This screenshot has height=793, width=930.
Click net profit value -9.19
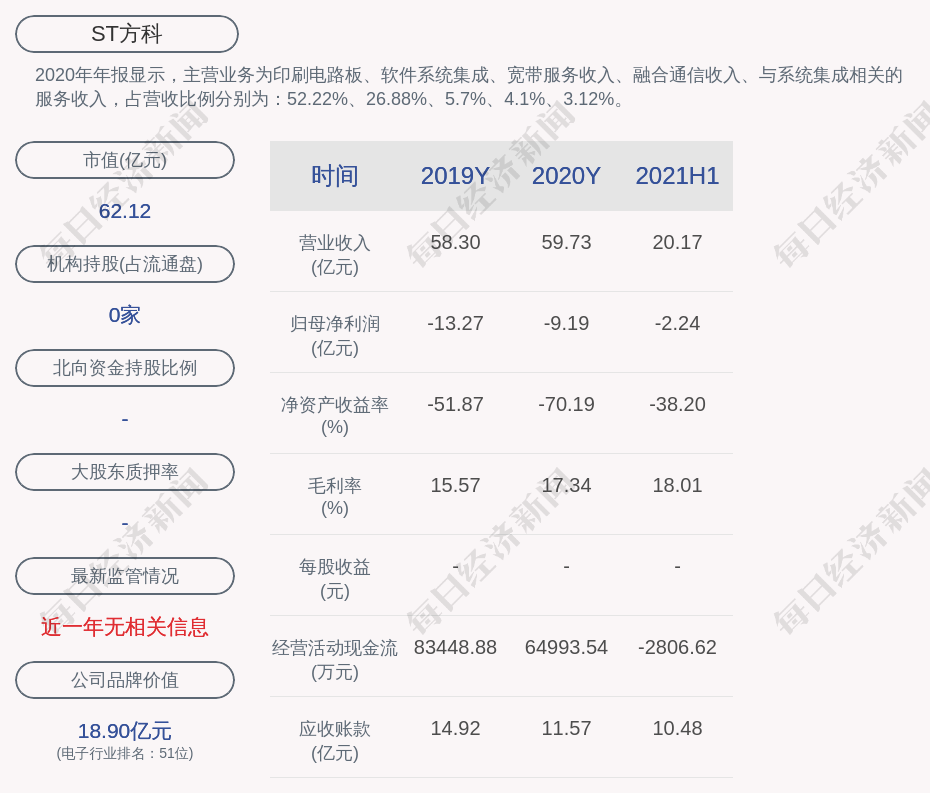coord(566,323)
